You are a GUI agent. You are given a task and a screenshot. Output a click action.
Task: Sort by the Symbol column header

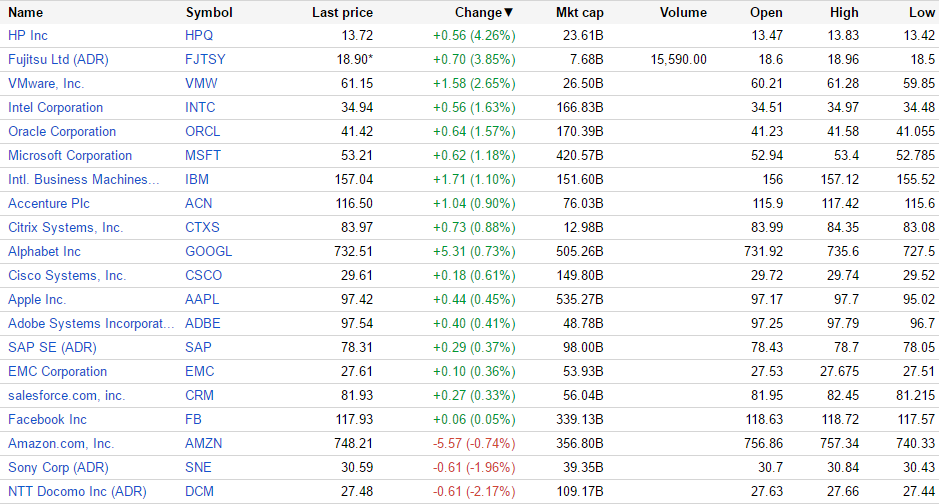[x=209, y=13]
